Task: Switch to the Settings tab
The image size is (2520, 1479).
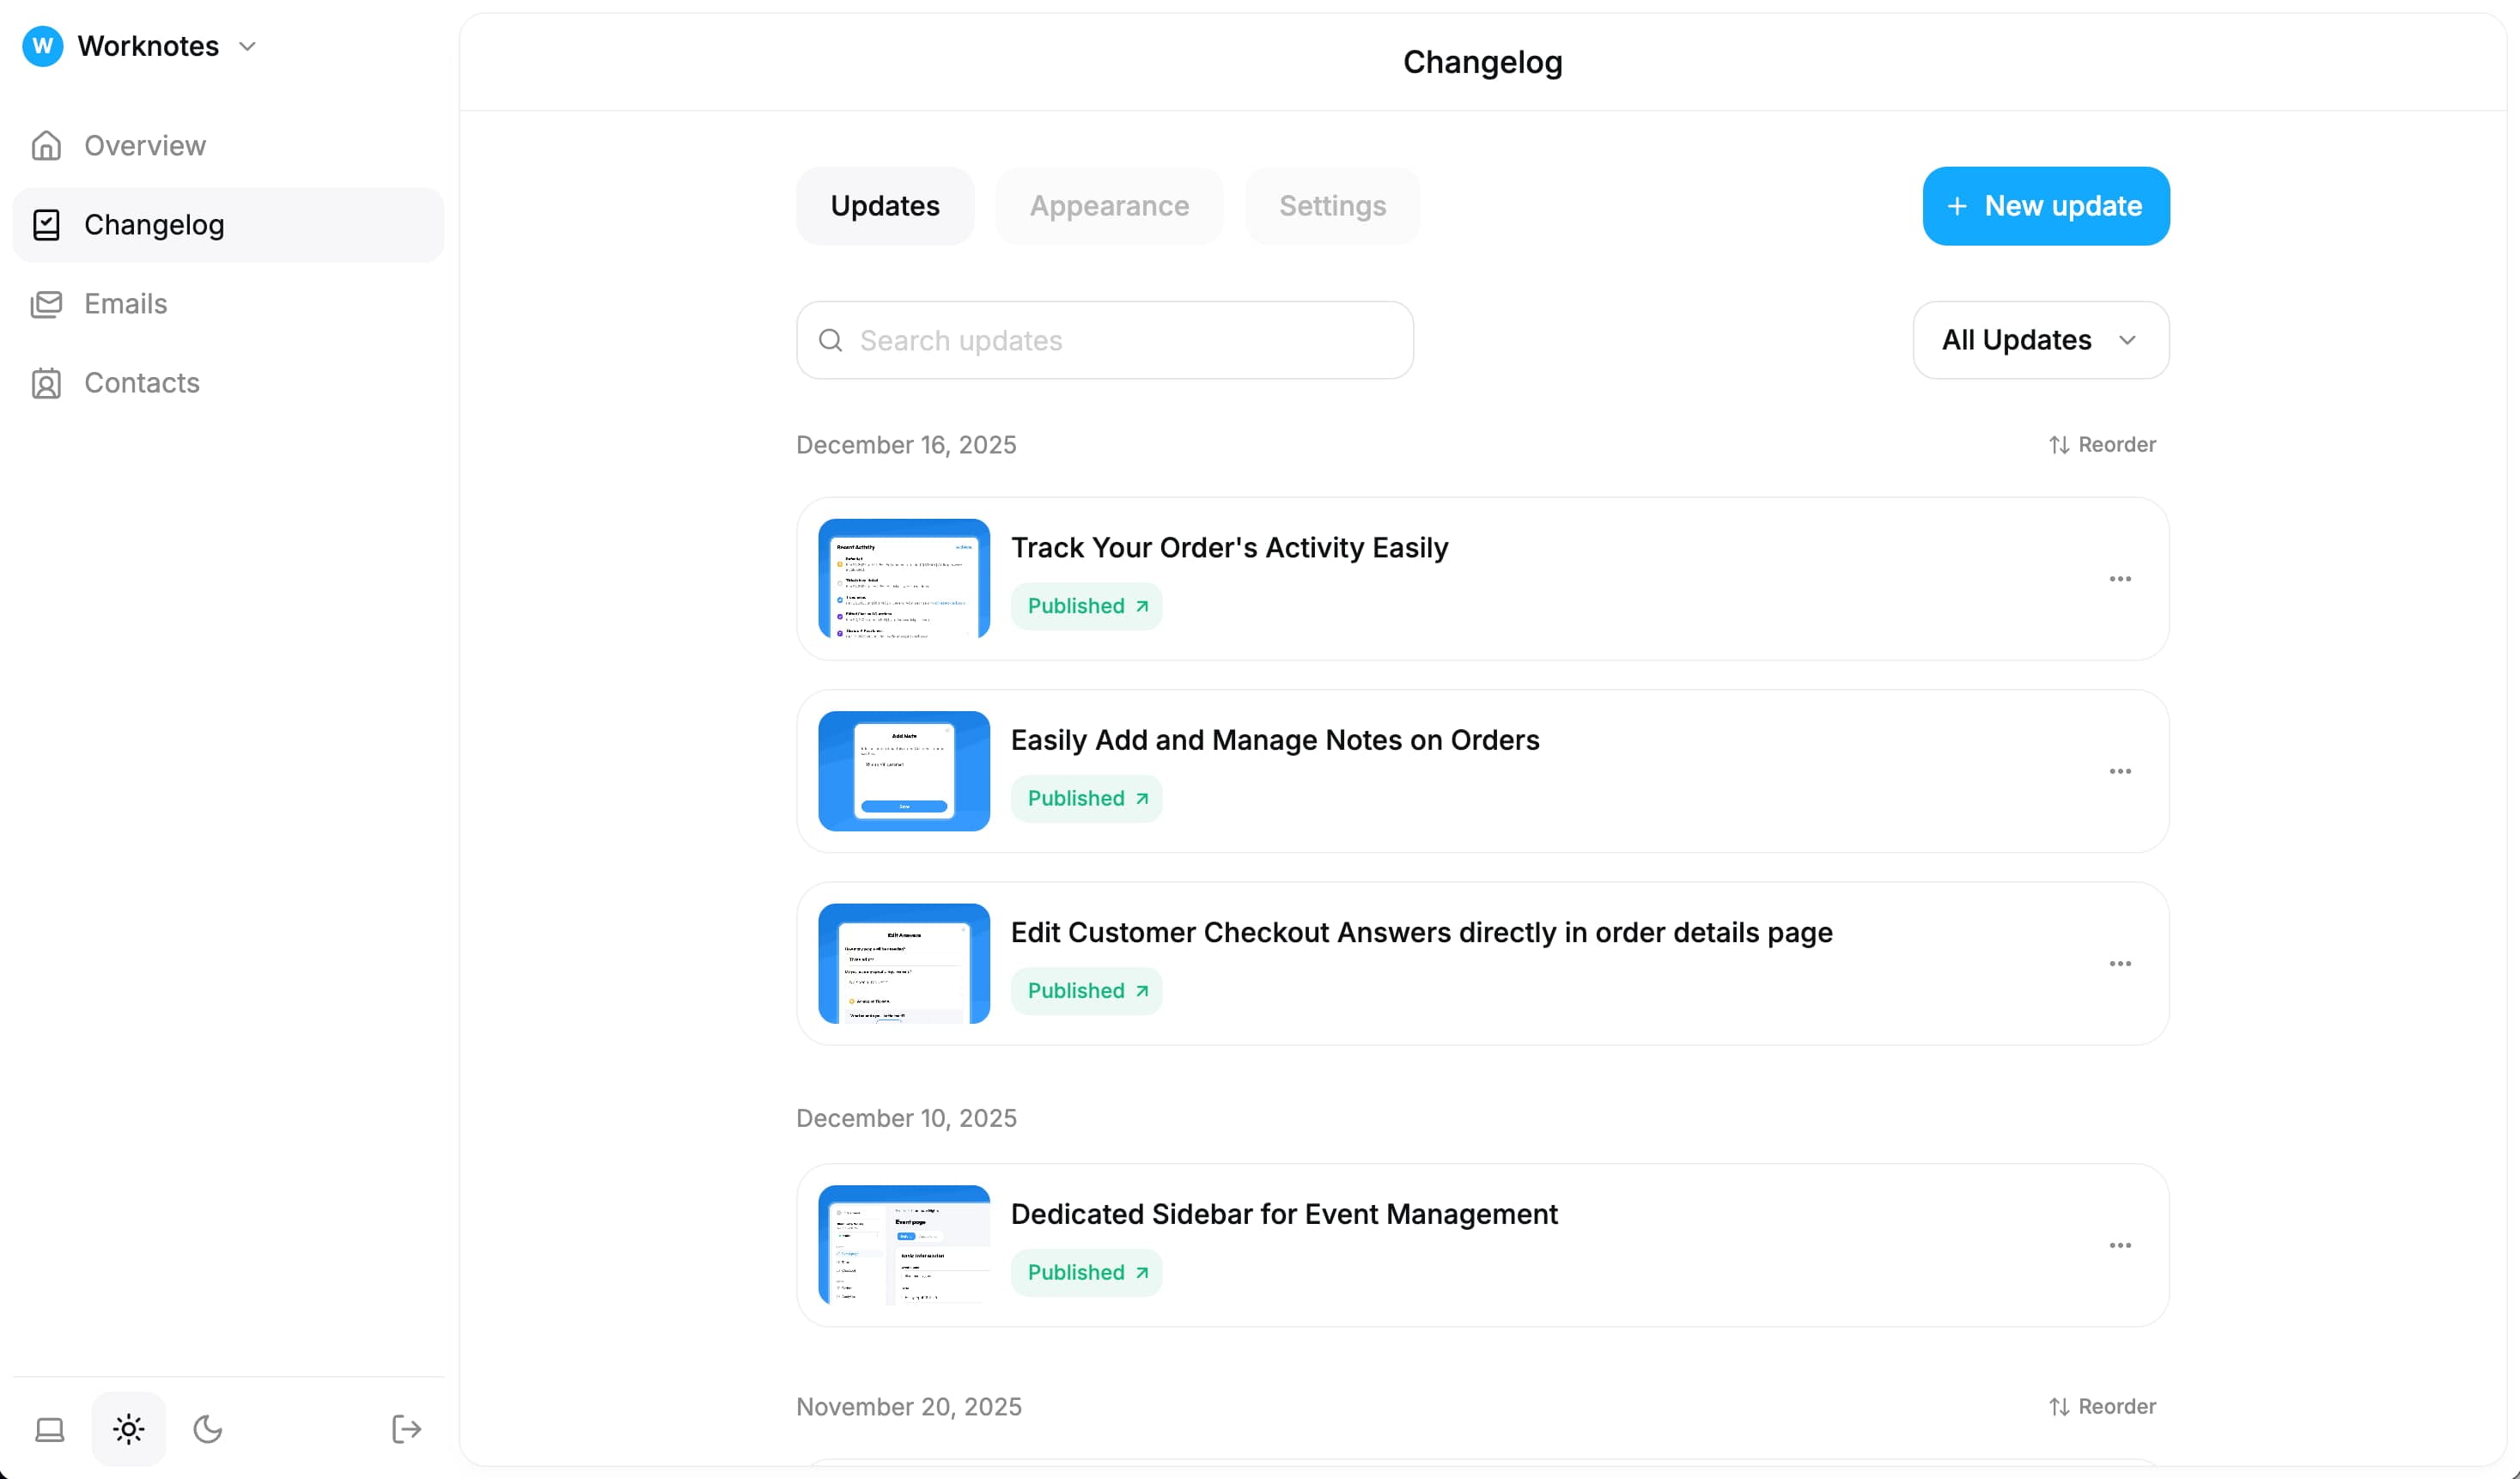Action: (x=1332, y=206)
